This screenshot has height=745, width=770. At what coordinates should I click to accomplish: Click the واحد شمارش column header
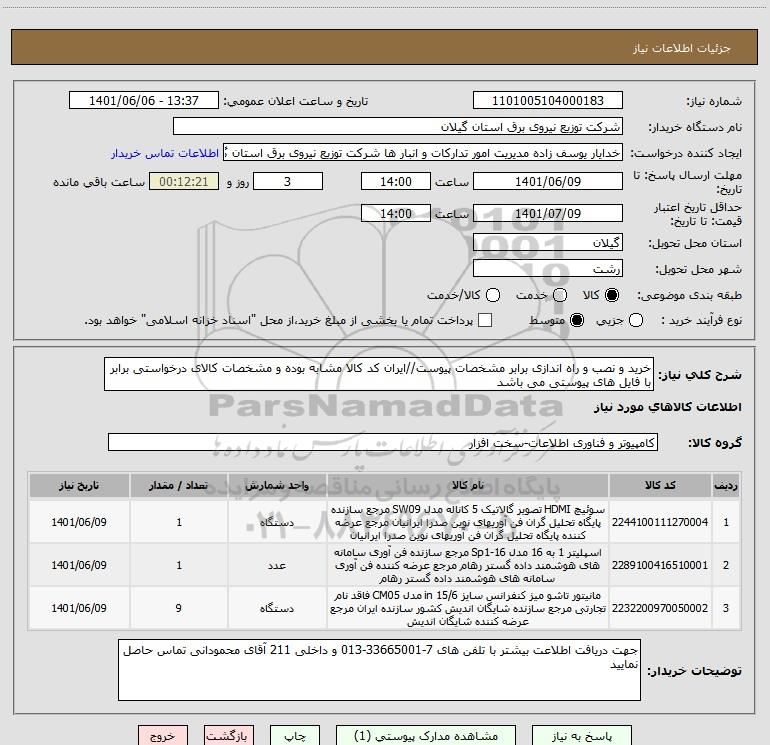click(x=277, y=486)
